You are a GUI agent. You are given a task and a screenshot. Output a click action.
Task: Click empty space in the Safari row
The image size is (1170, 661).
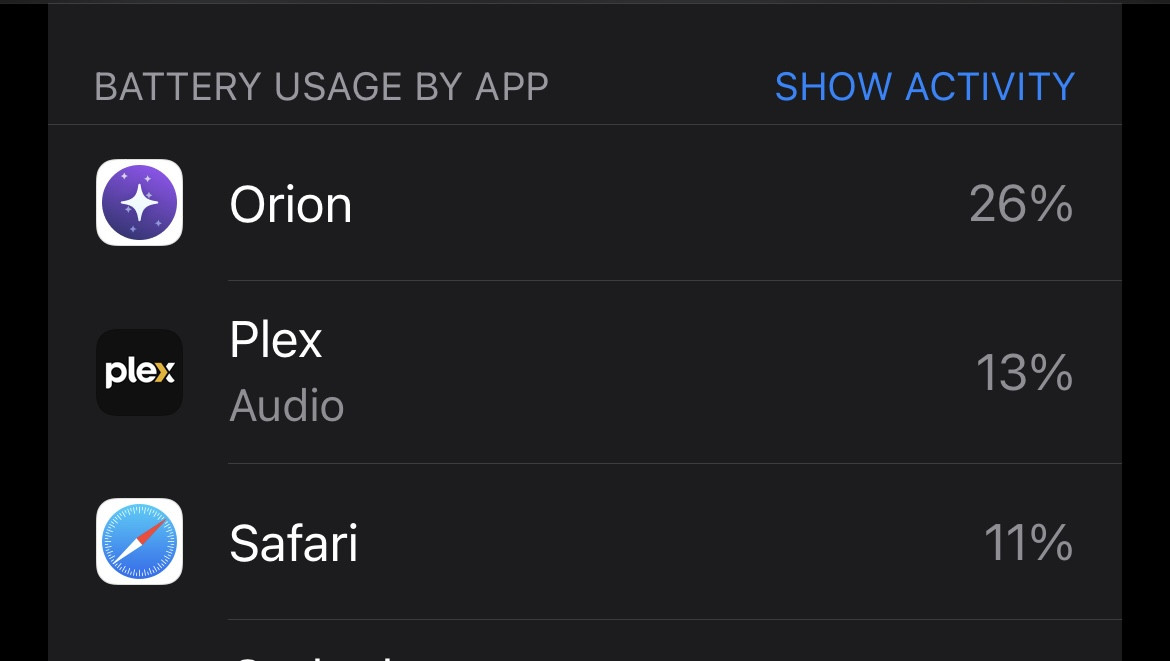(650, 543)
